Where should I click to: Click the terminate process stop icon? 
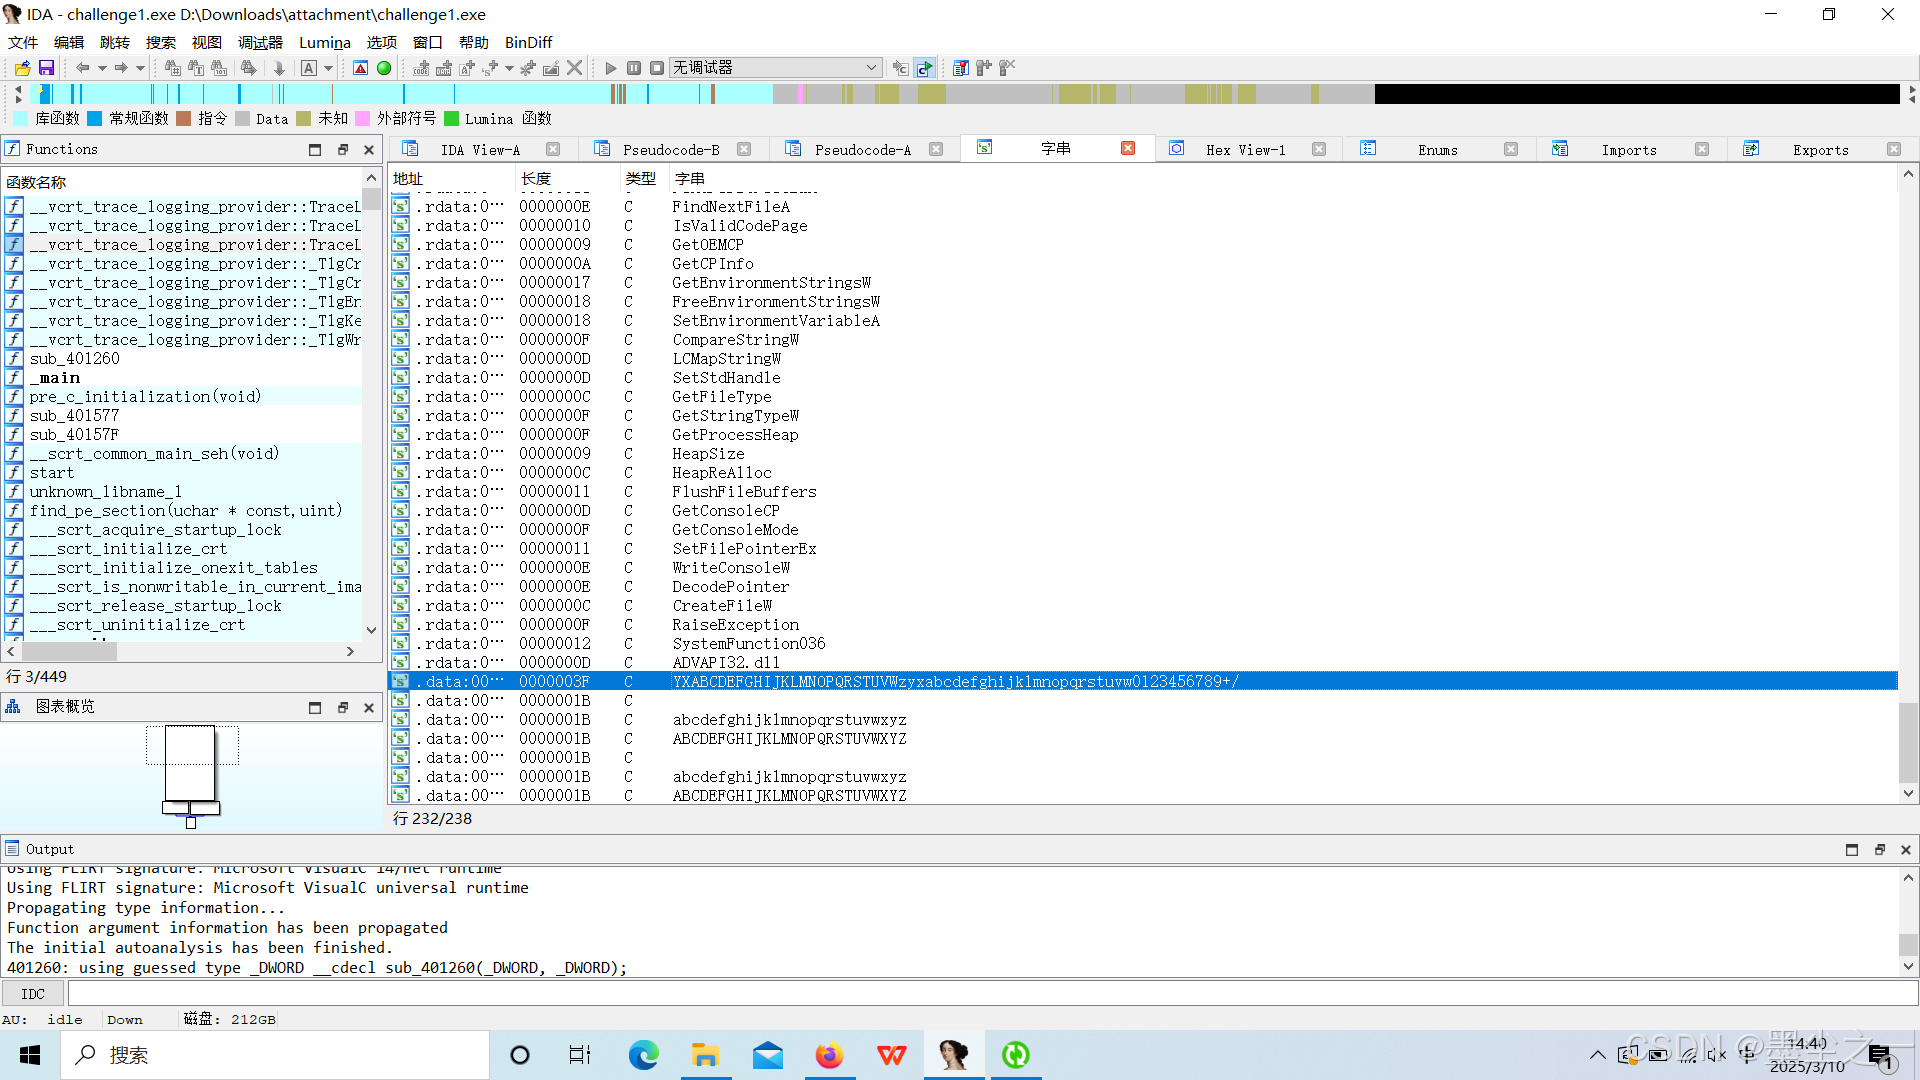click(657, 68)
